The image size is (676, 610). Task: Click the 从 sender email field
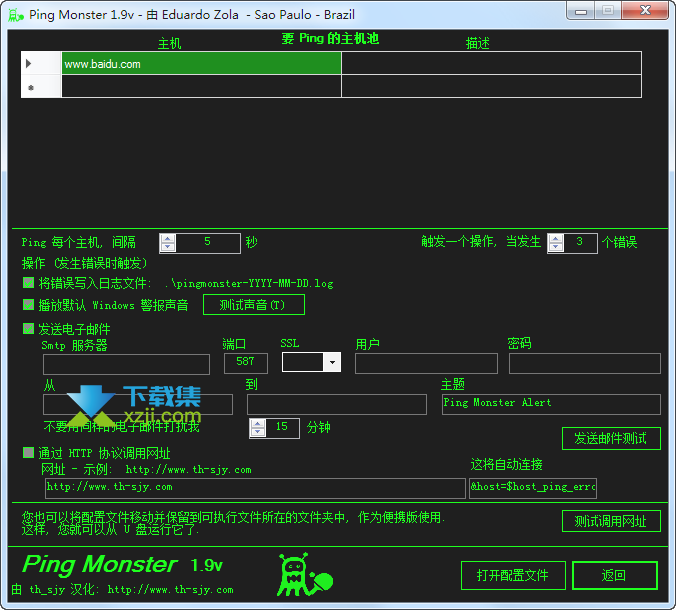pos(138,404)
